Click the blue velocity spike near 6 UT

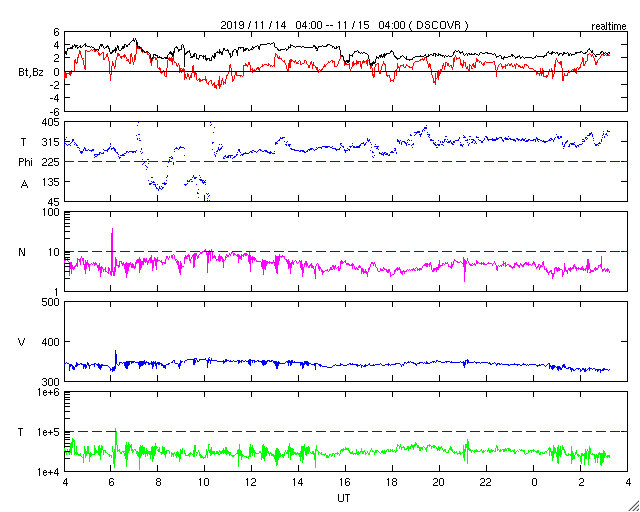pyautogui.click(x=116, y=358)
